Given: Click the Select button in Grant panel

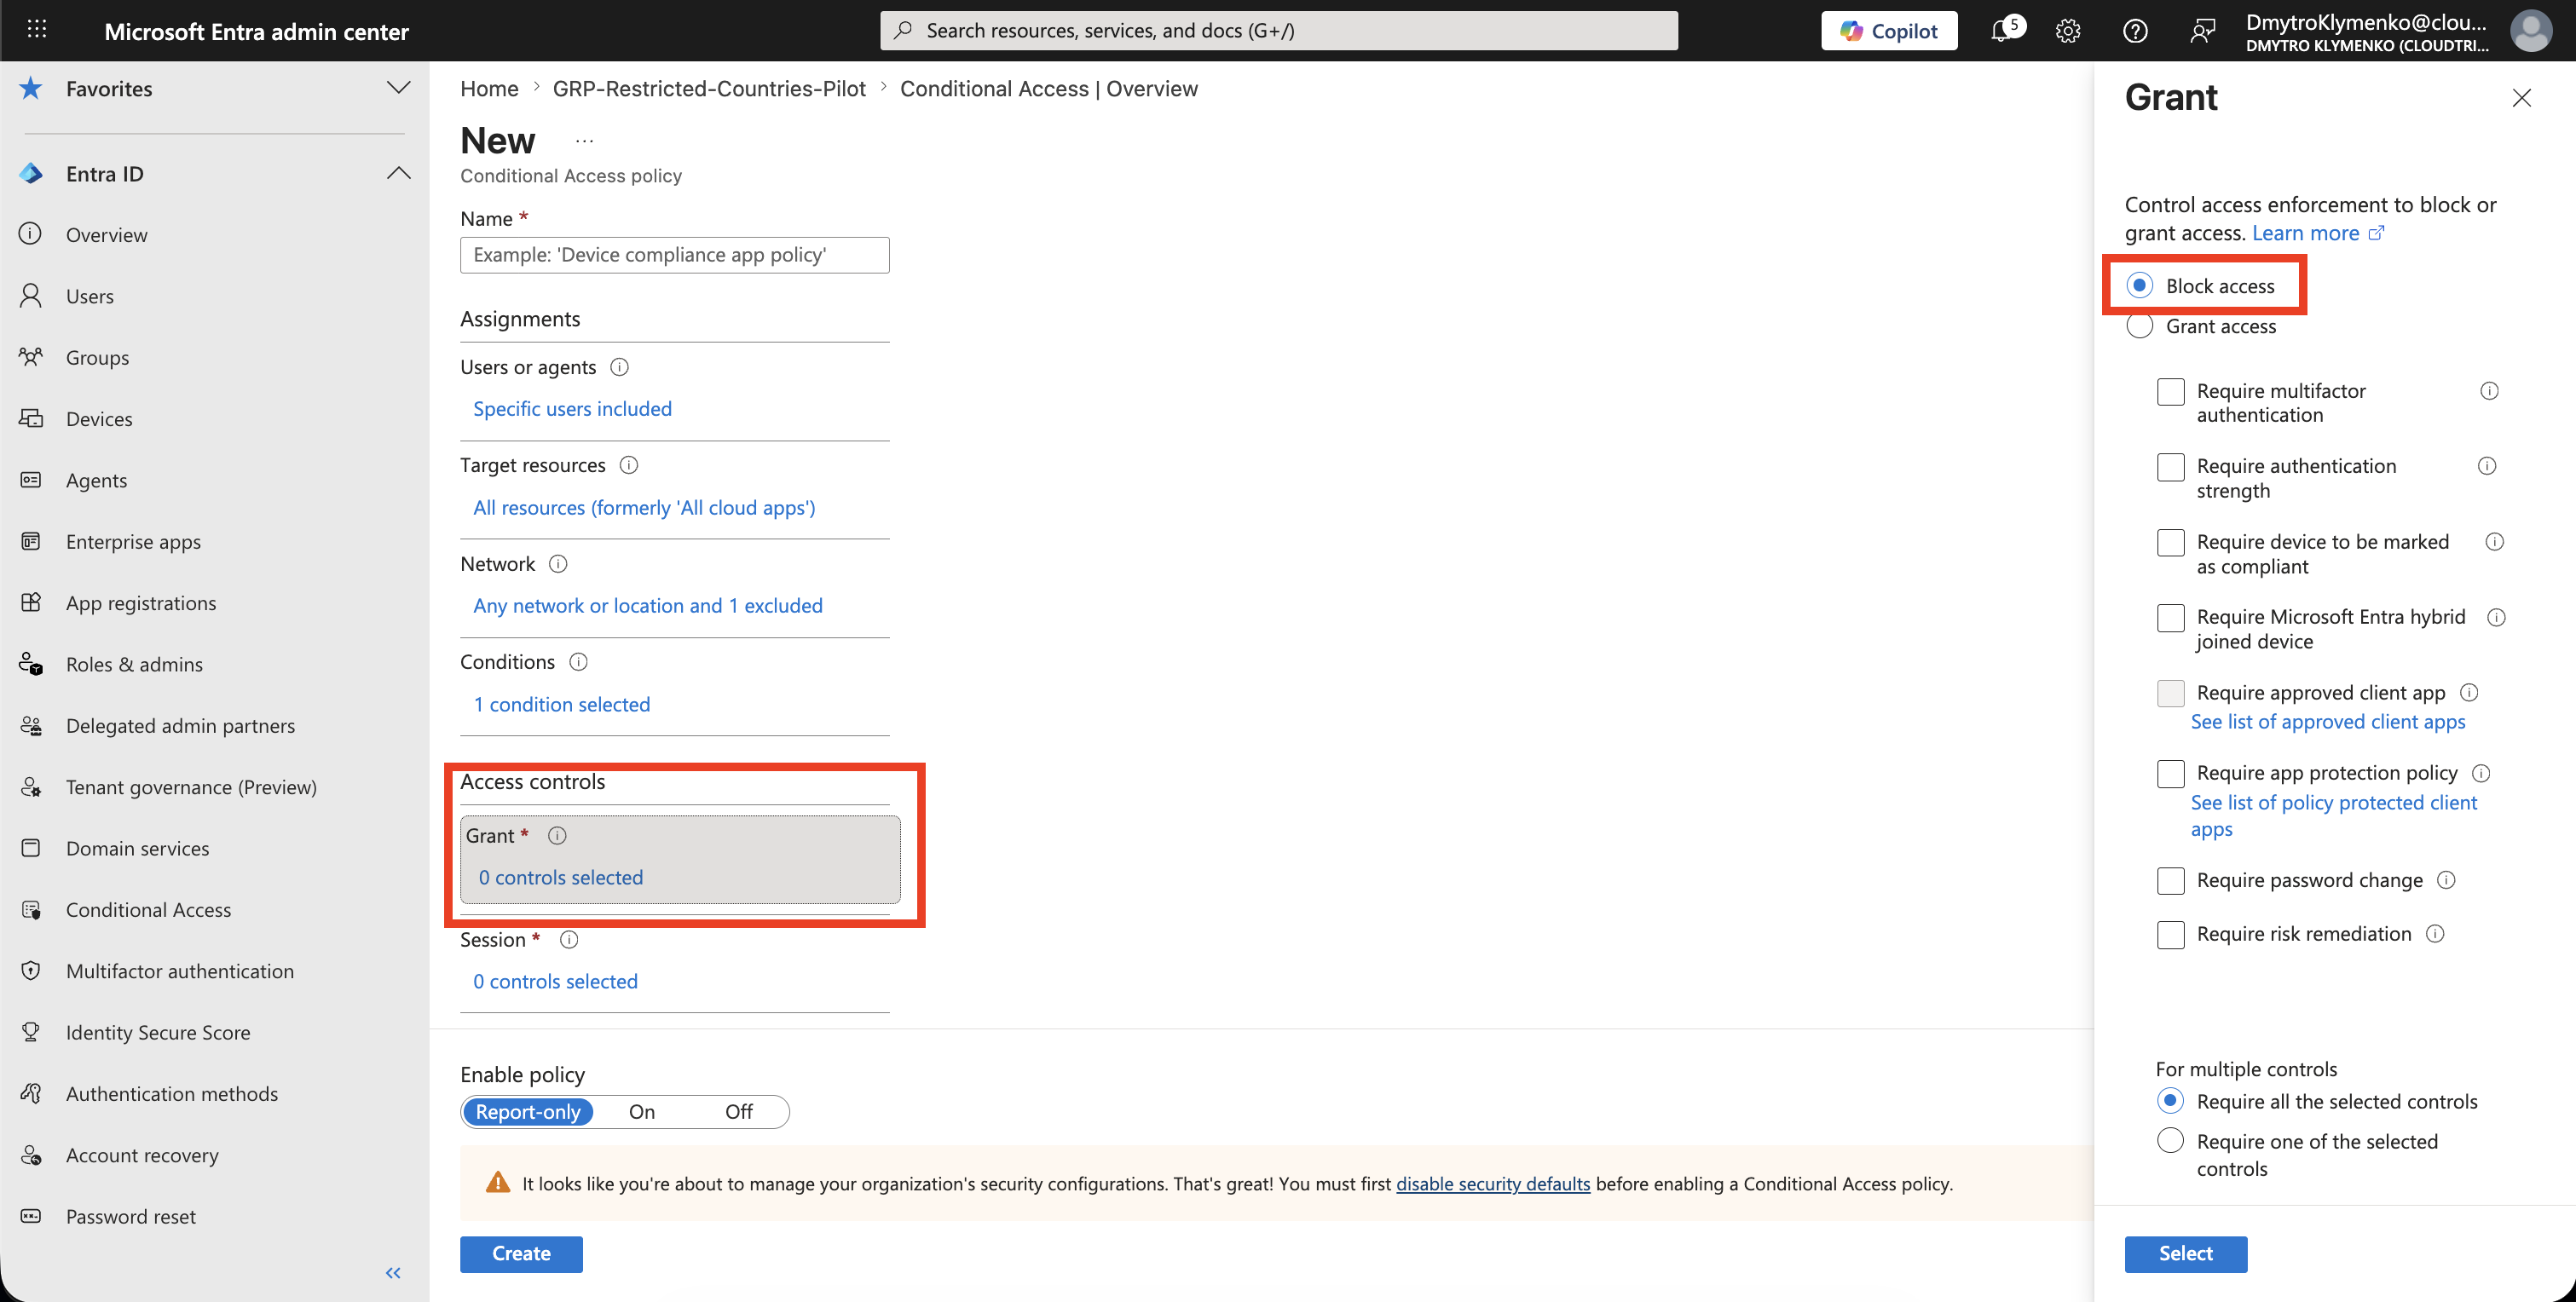Looking at the screenshot, I should 2185,1253.
